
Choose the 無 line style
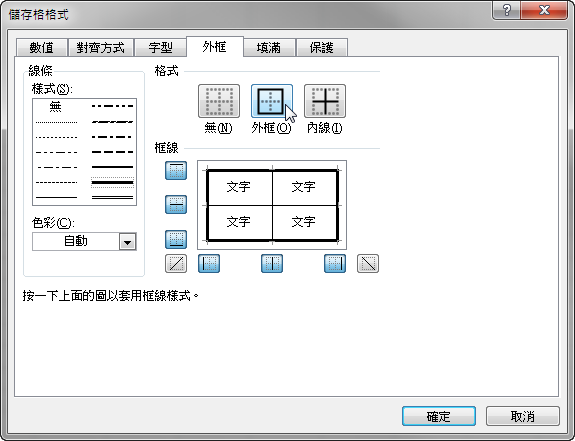point(56,107)
